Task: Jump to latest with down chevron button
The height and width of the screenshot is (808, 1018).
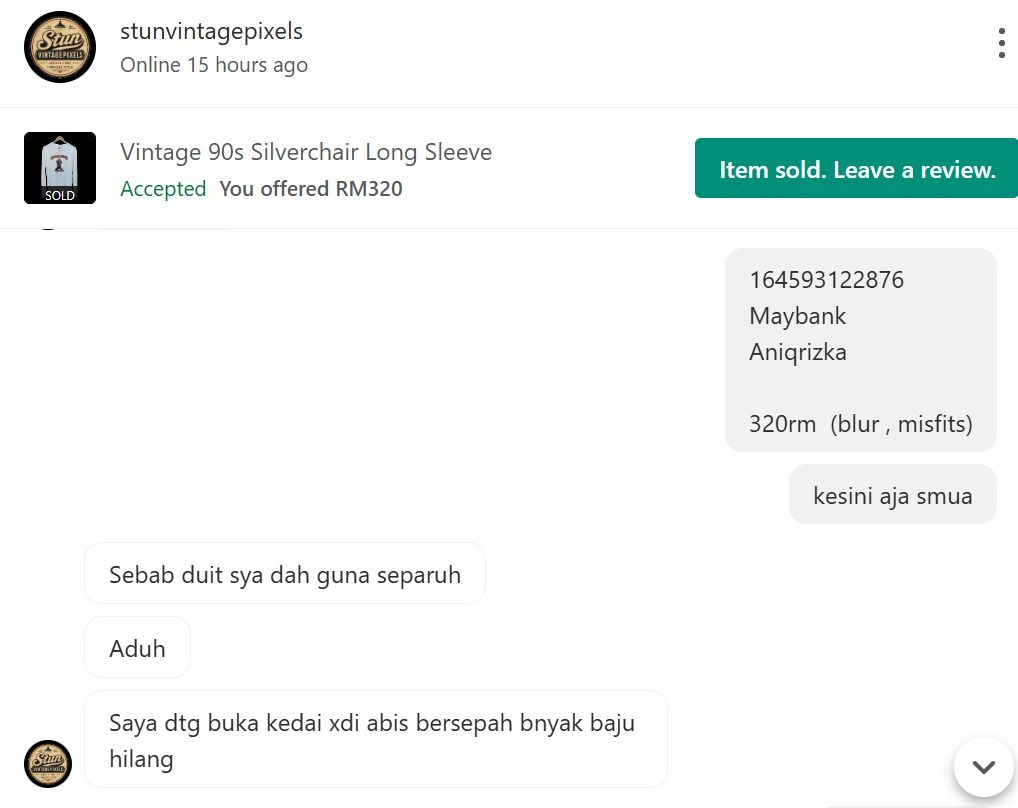Action: point(984,766)
